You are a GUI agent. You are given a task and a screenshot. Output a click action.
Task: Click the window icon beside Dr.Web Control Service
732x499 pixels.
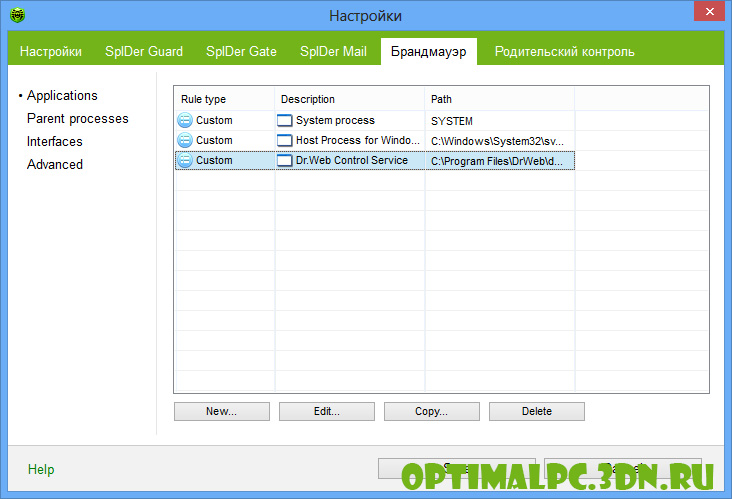(x=284, y=161)
